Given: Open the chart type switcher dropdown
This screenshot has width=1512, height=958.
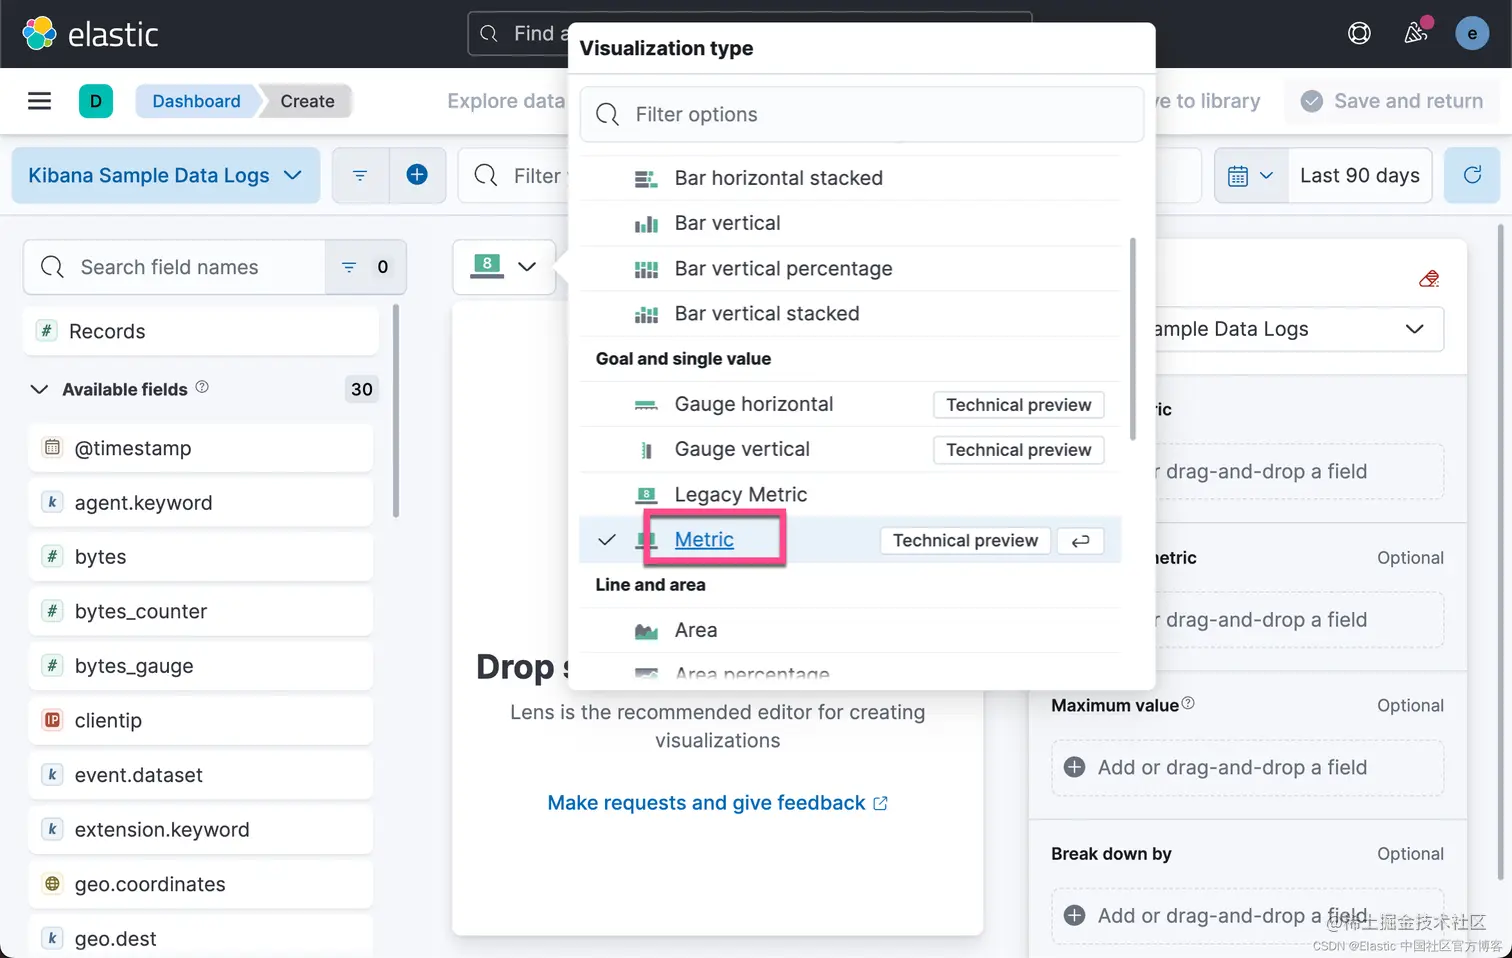Looking at the screenshot, I should pos(504,266).
